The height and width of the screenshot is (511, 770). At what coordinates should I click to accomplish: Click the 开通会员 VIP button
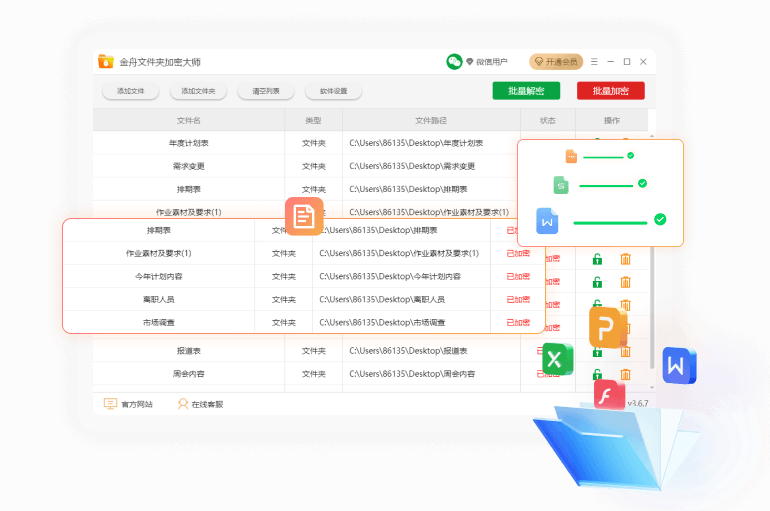[x=555, y=62]
